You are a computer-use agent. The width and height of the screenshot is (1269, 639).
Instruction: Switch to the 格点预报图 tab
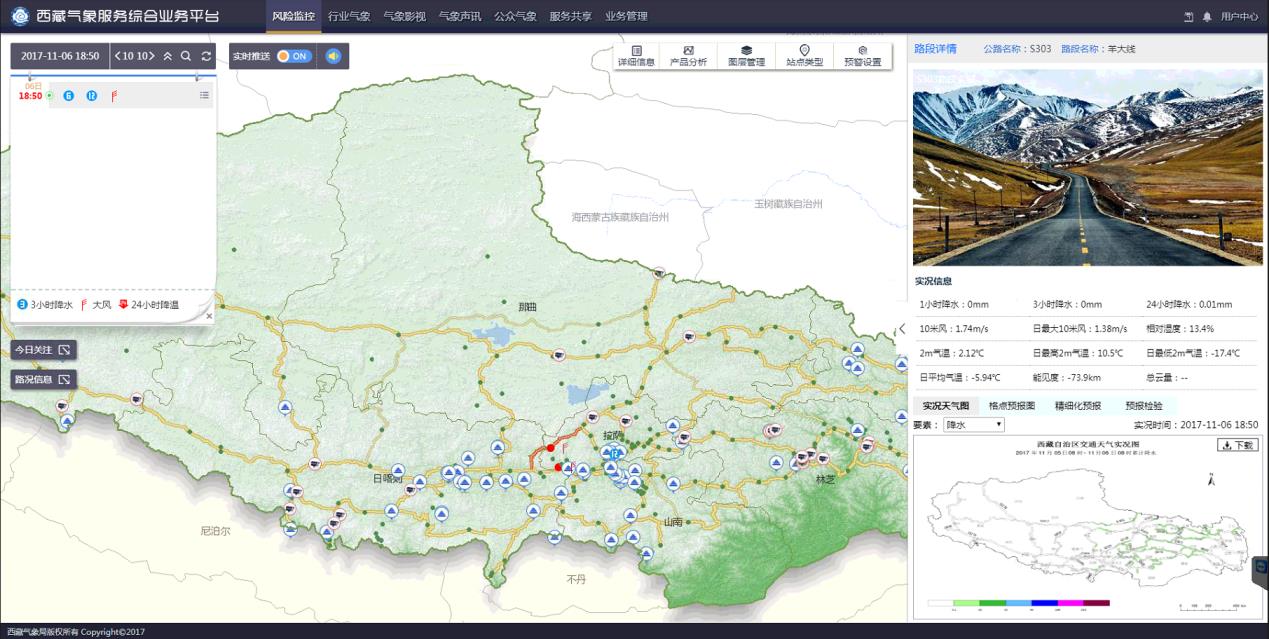1011,406
